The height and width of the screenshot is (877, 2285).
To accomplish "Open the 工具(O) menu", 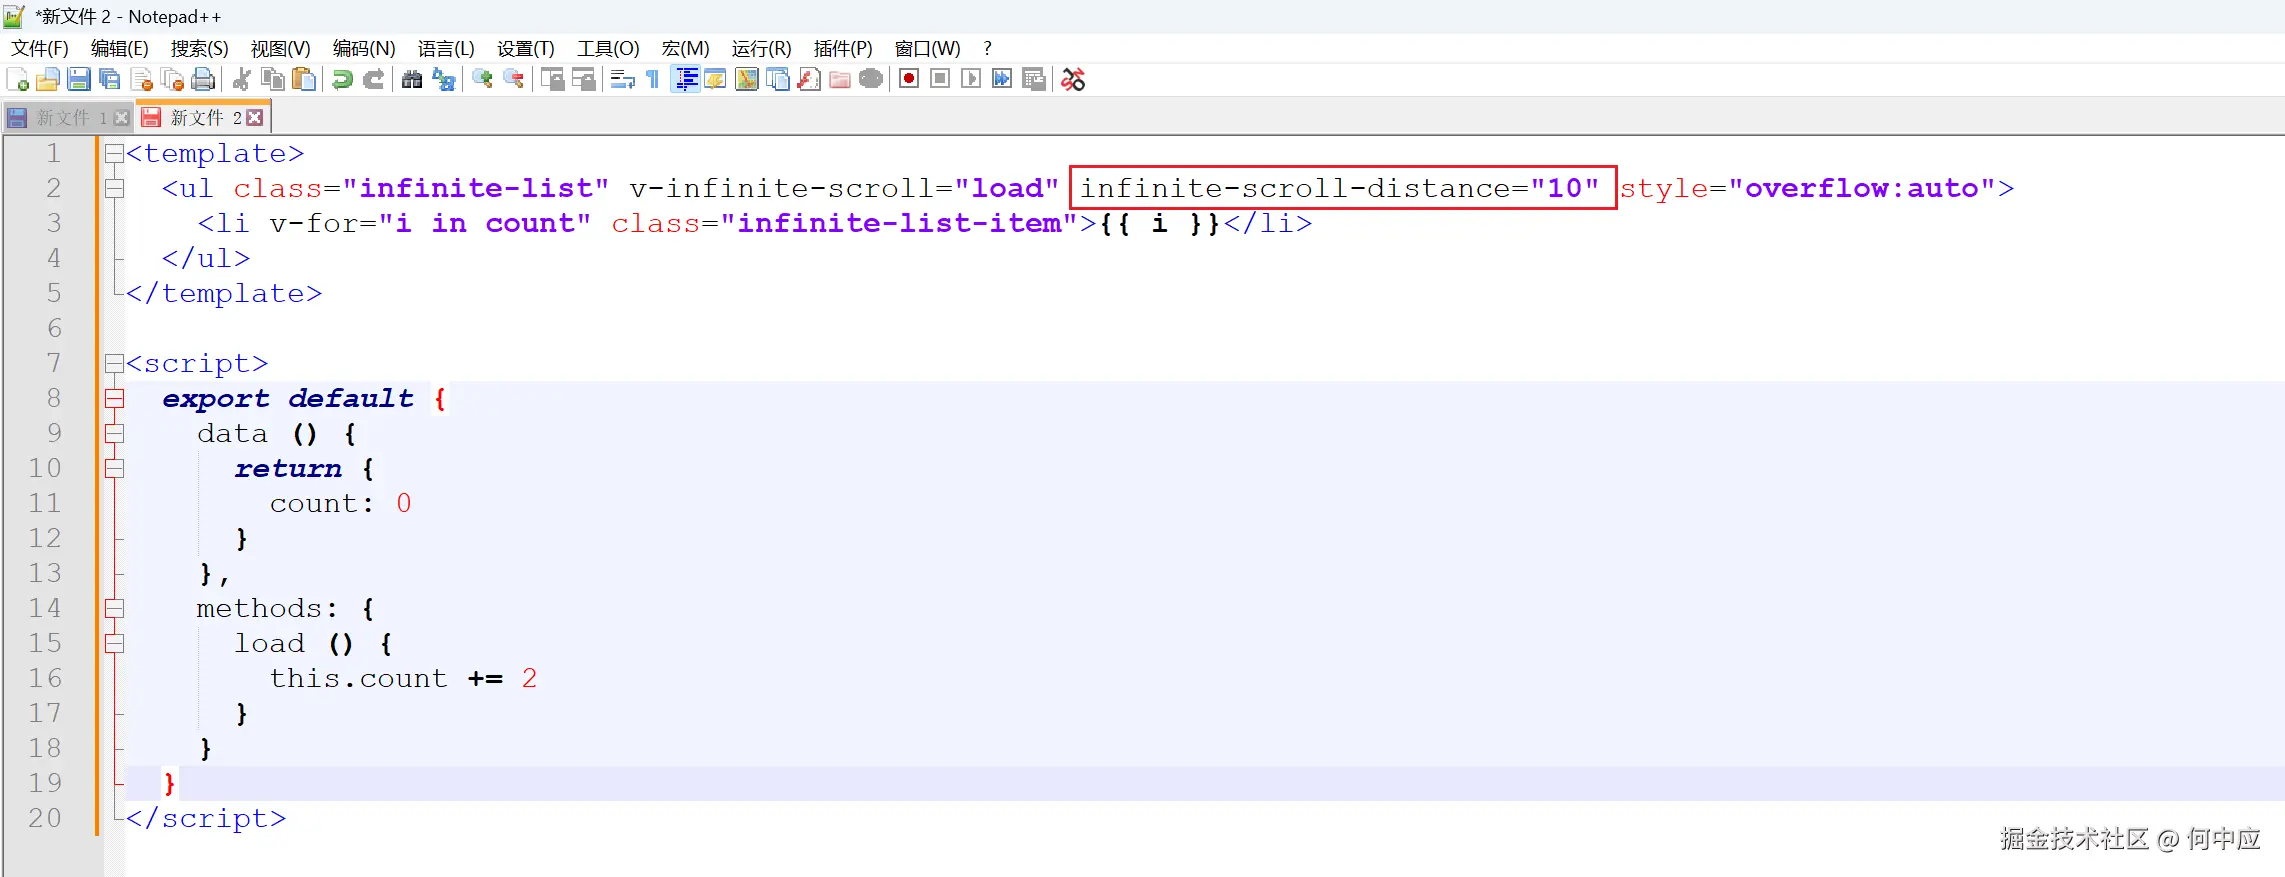I will [x=608, y=49].
